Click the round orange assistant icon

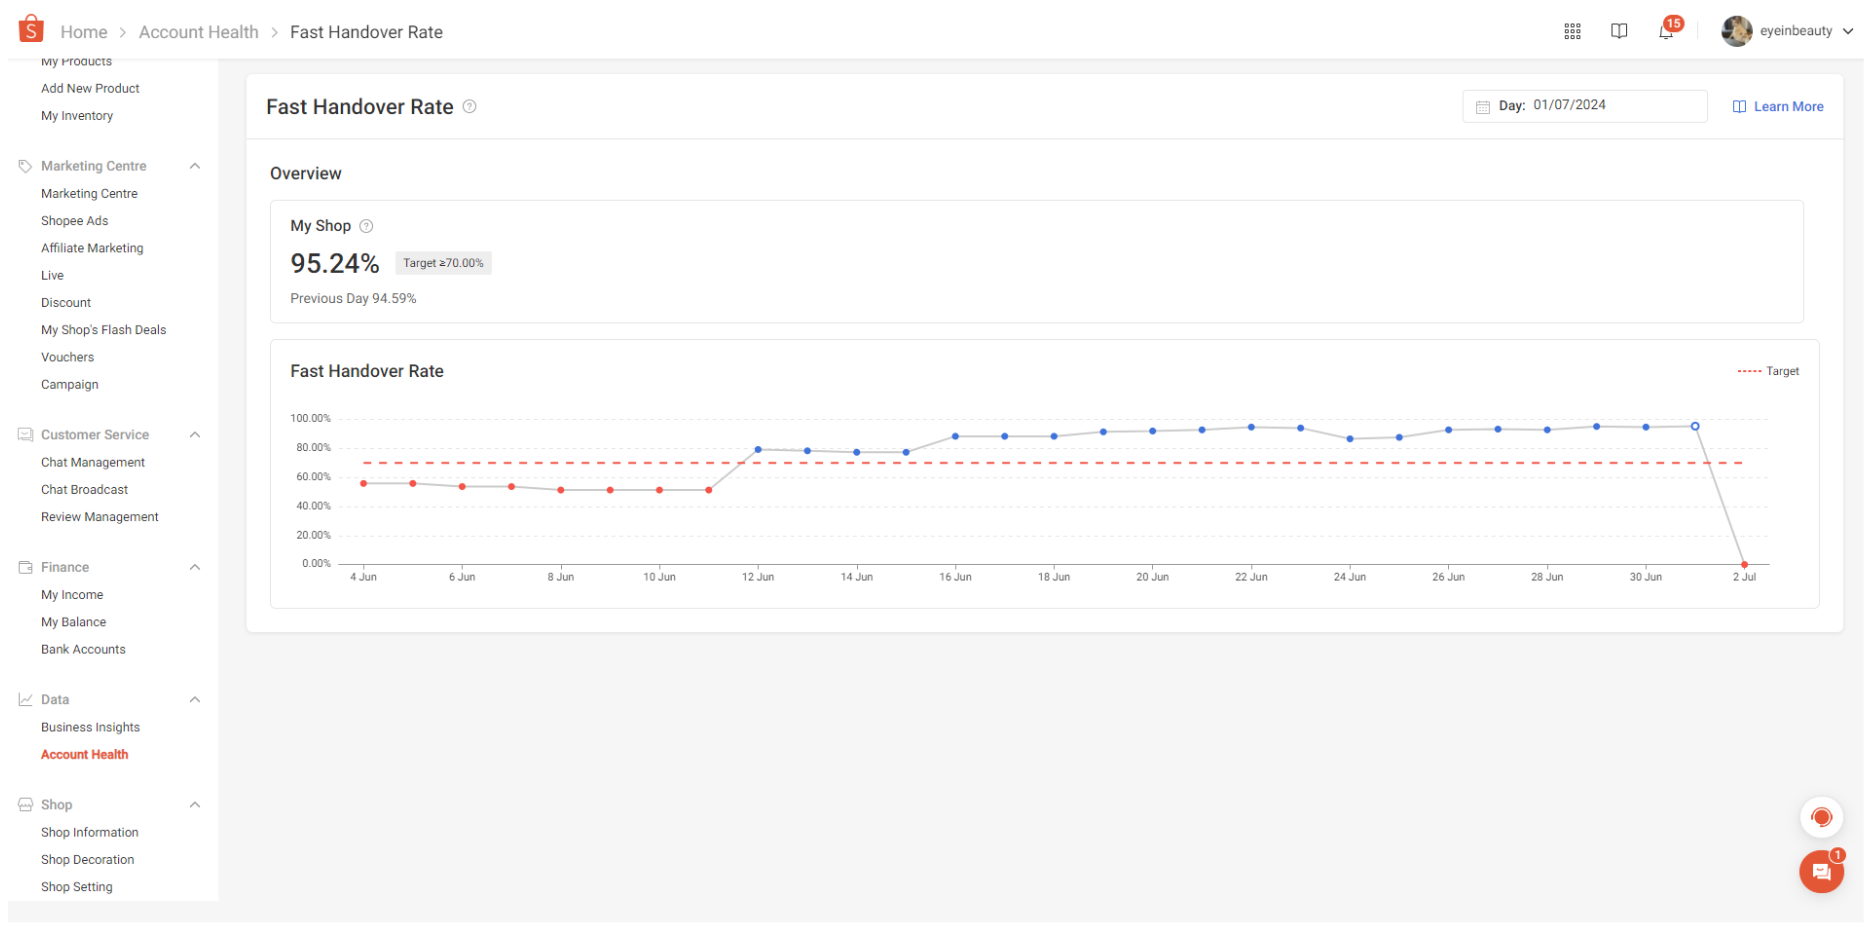1821,817
